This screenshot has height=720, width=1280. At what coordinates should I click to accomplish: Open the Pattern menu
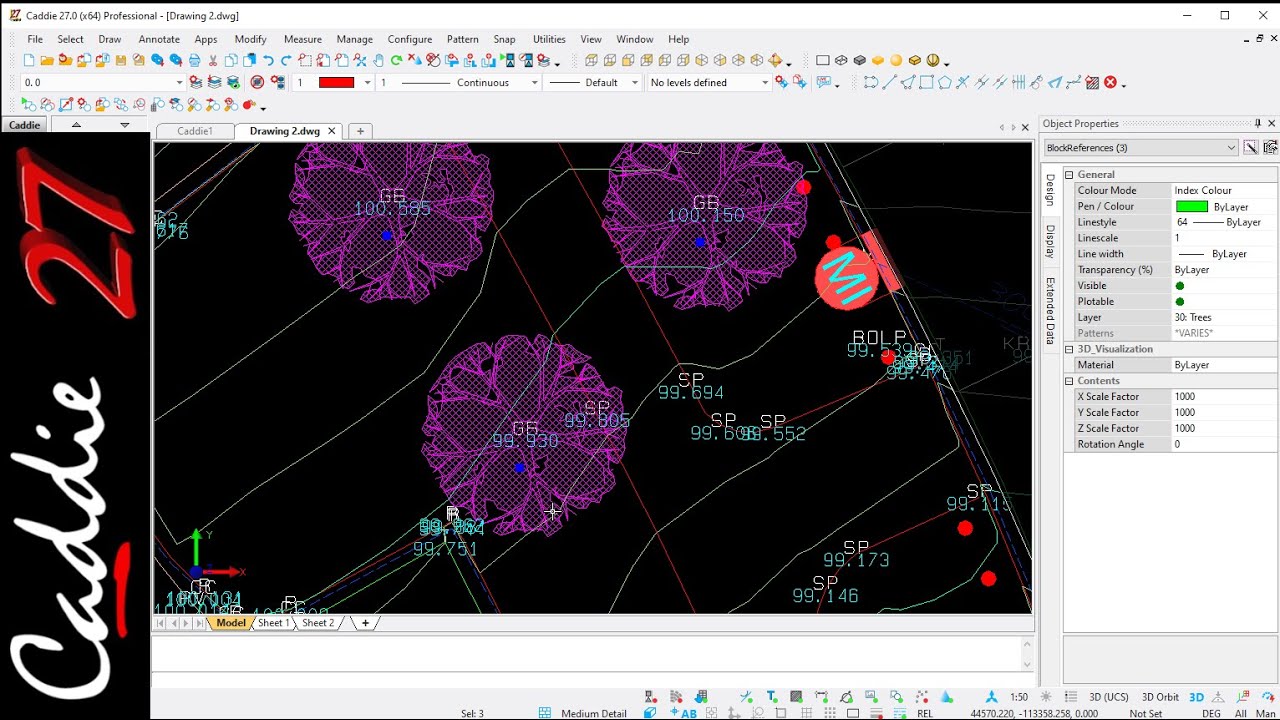(462, 39)
